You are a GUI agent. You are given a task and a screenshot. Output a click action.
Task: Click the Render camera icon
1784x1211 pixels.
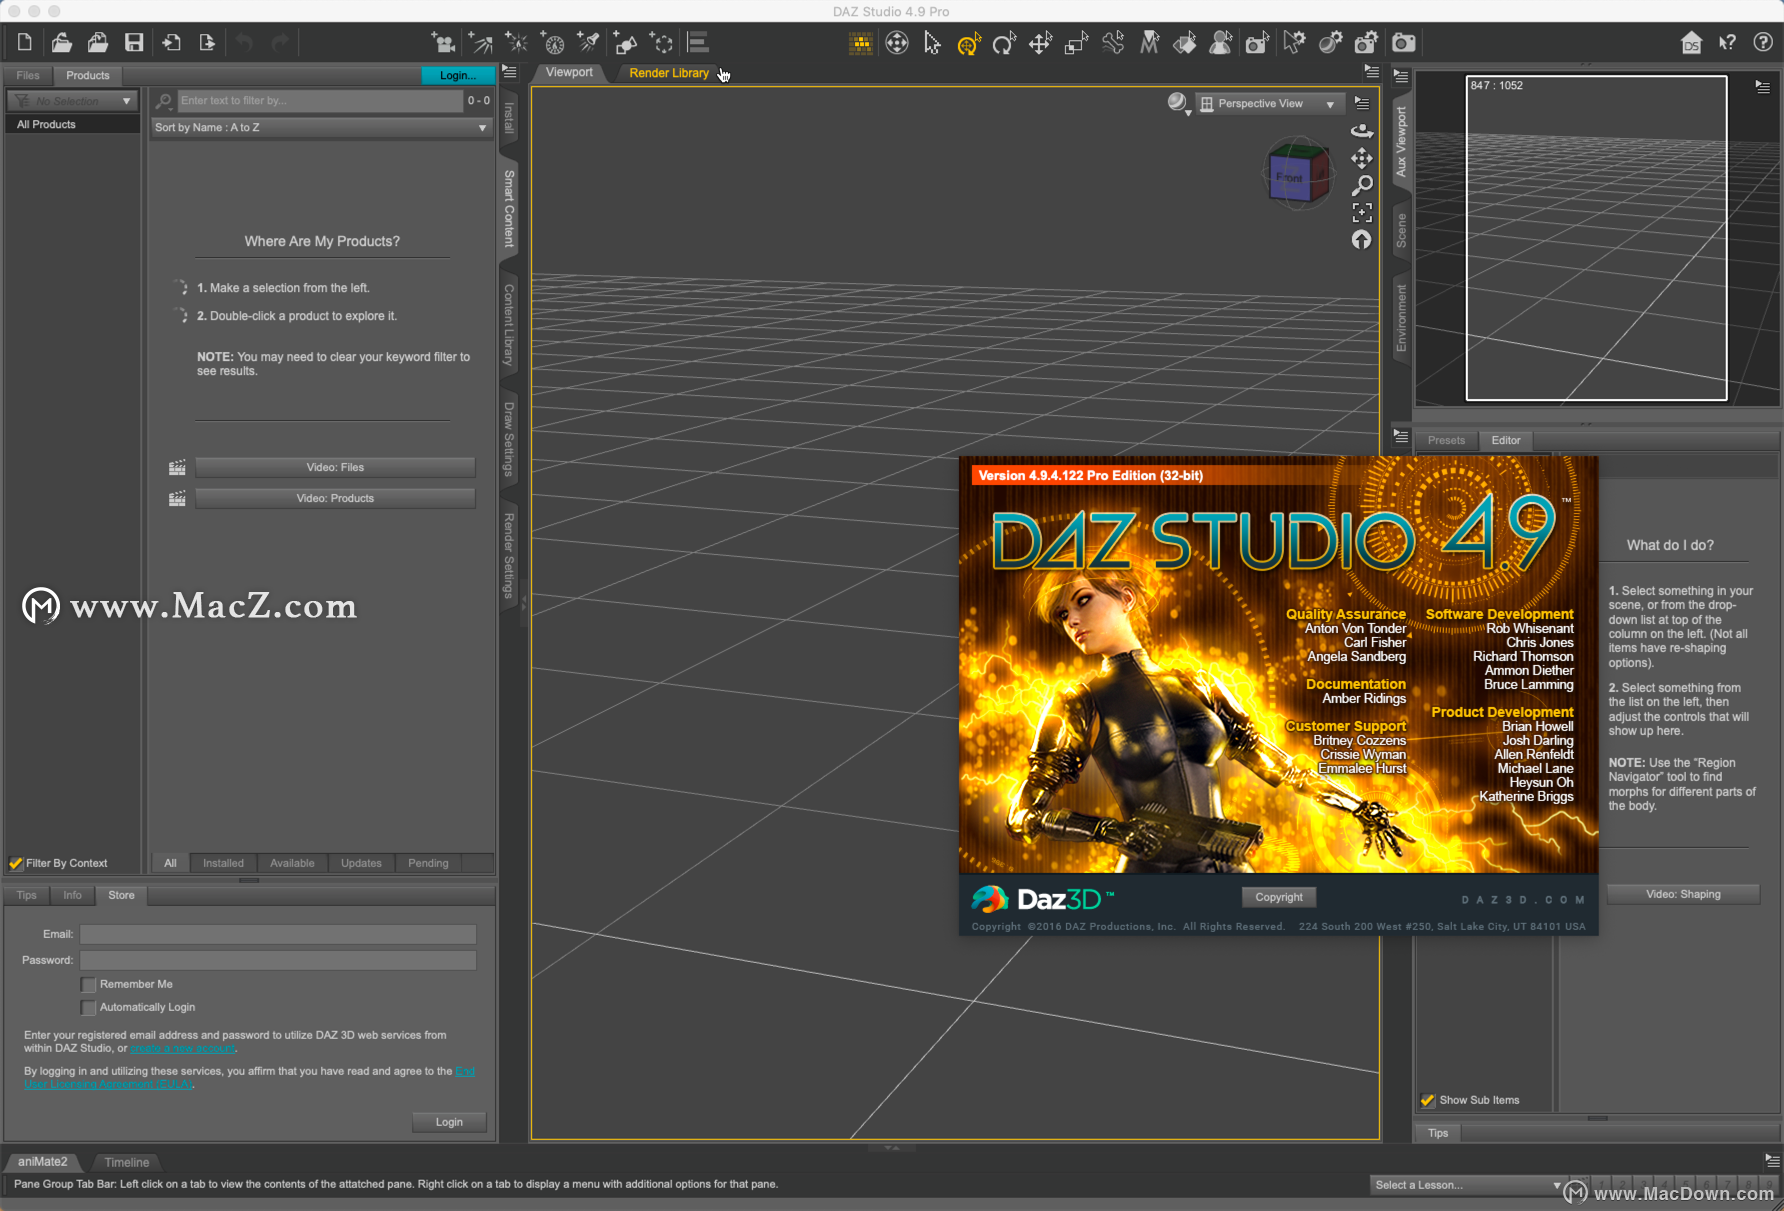pyautogui.click(x=1404, y=42)
